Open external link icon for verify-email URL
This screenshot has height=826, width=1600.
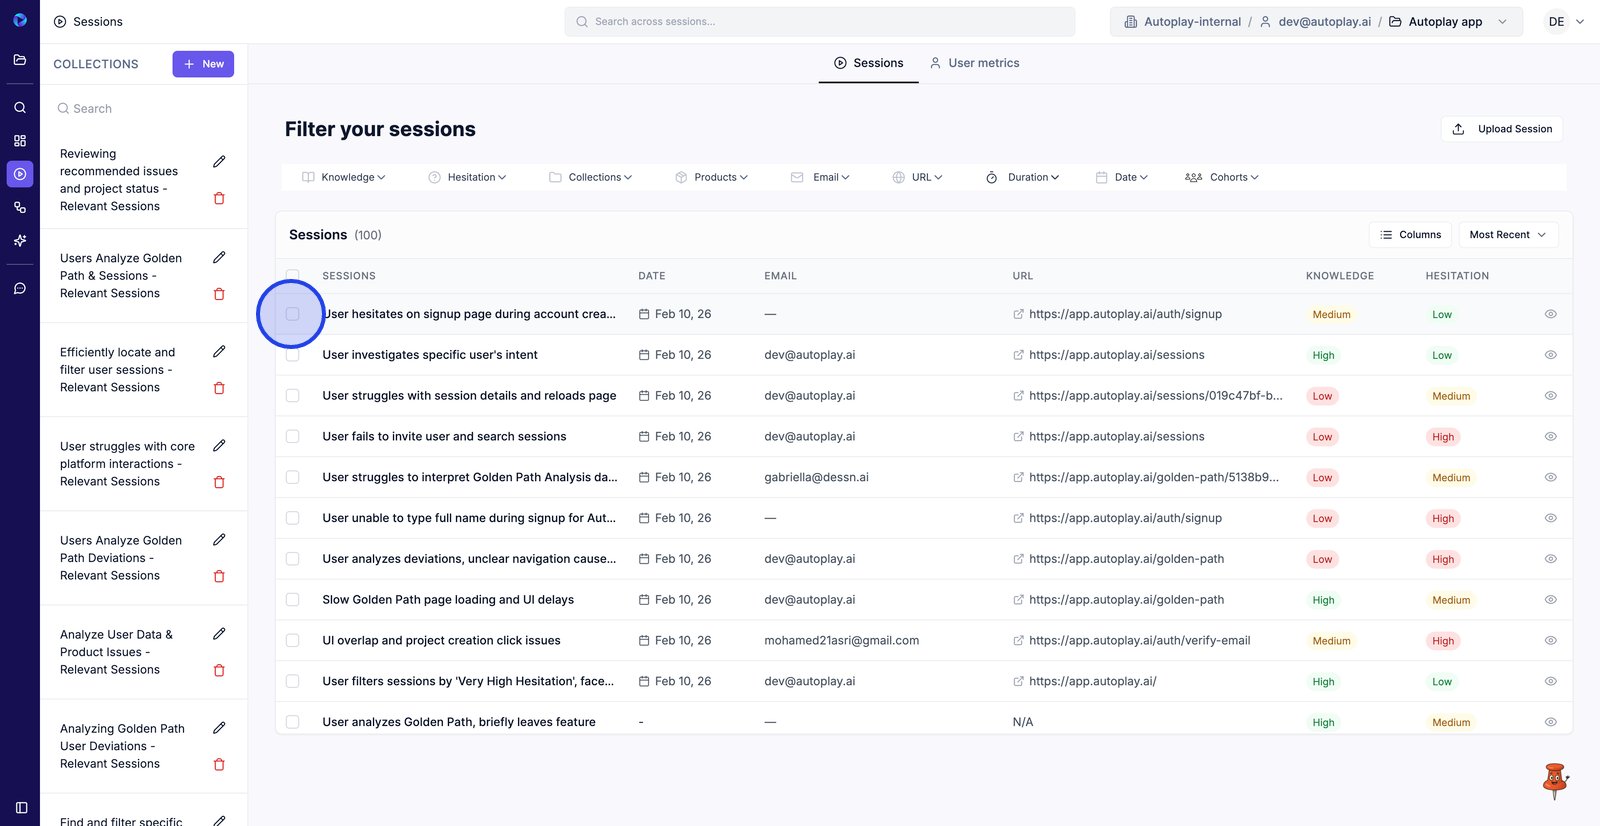coord(1018,641)
